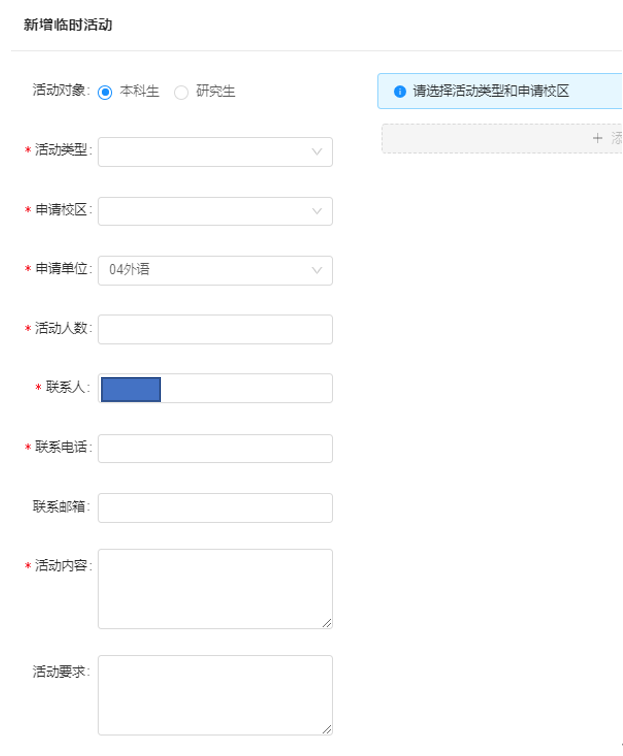623x756 pixels.
Task: Open the 活动类型 dropdown
Action: (215, 152)
